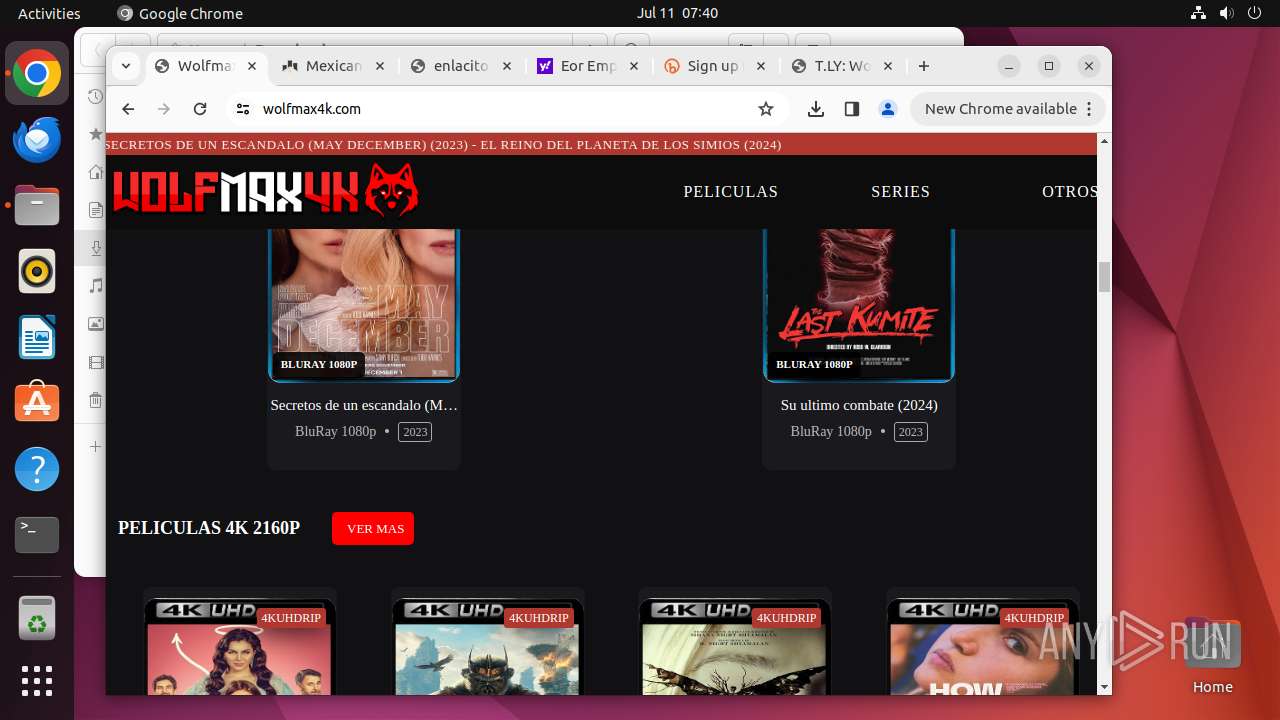Viewport: 1280px width, 720px height.
Task: Open Su ultimo combate (2024) link
Action: coord(859,405)
